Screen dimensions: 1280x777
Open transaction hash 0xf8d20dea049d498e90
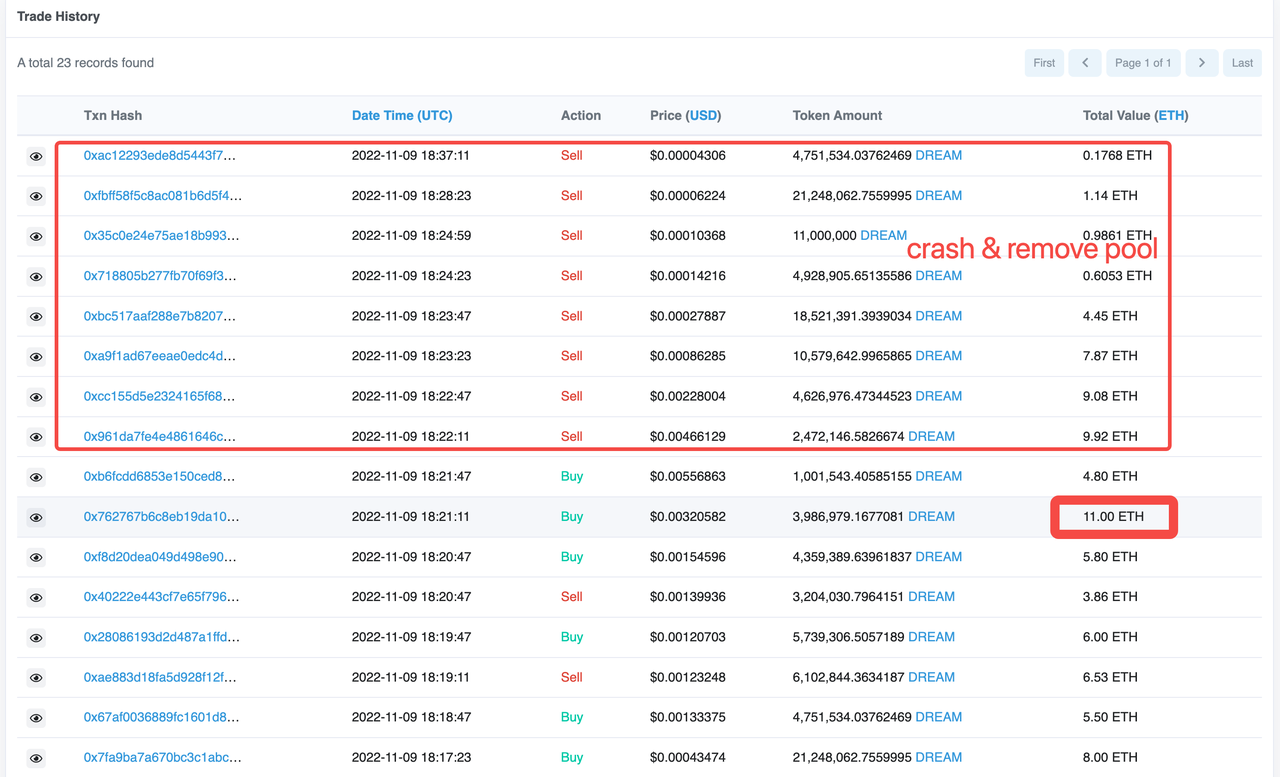pyautogui.click(x=160, y=557)
